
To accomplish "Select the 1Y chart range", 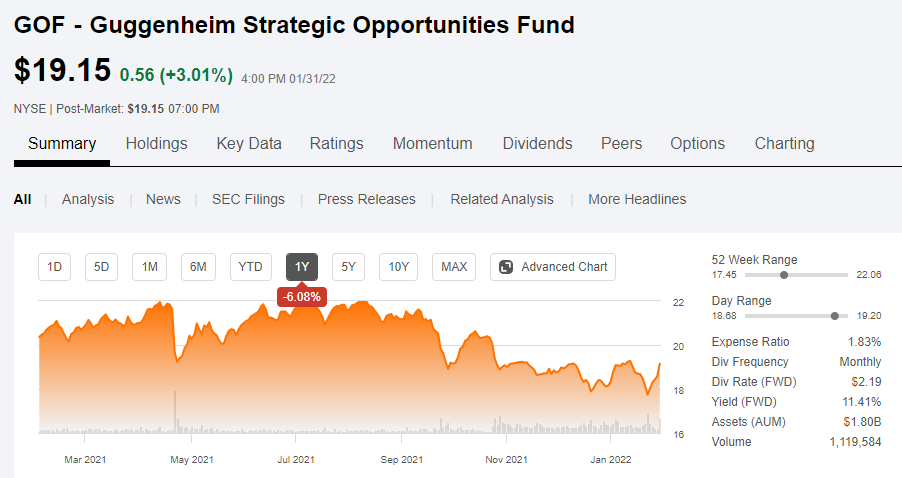I will click(x=302, y=267).
